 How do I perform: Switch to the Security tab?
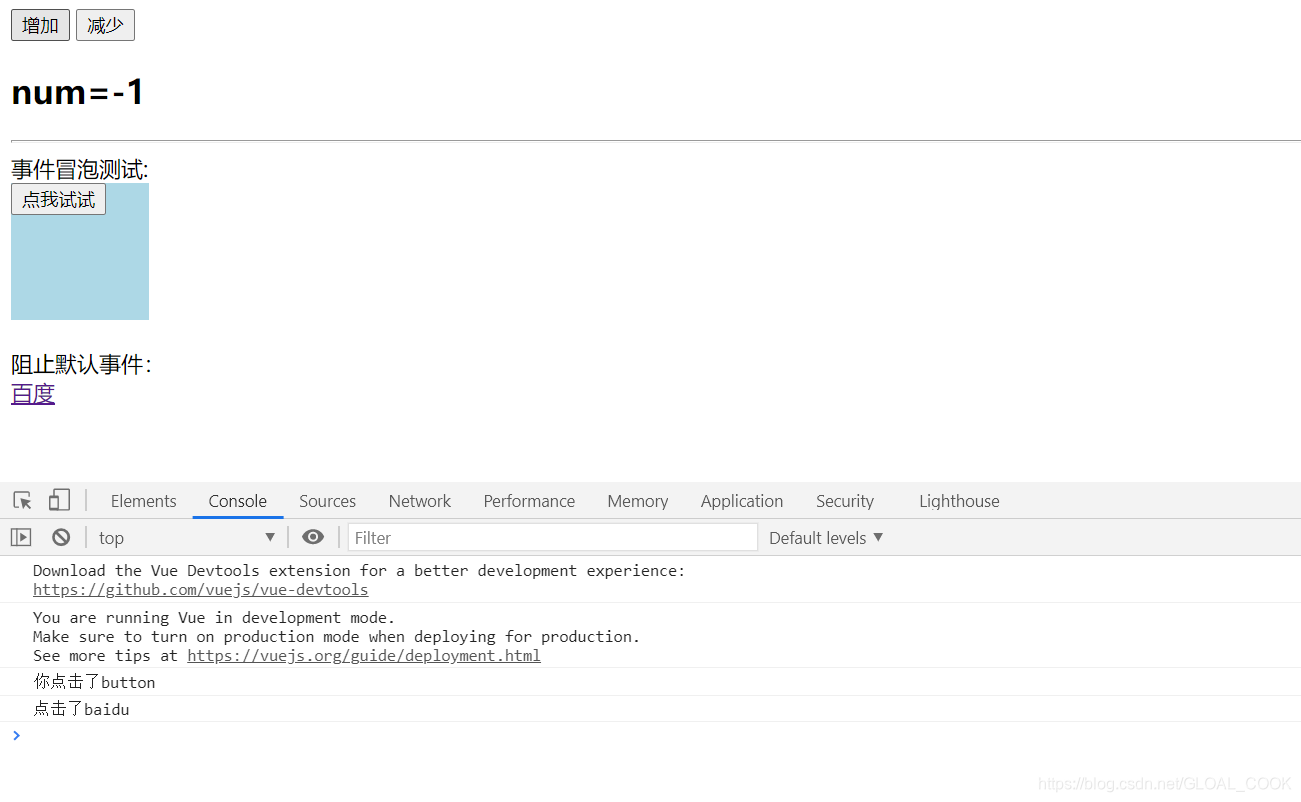click(x=844, y=501)
